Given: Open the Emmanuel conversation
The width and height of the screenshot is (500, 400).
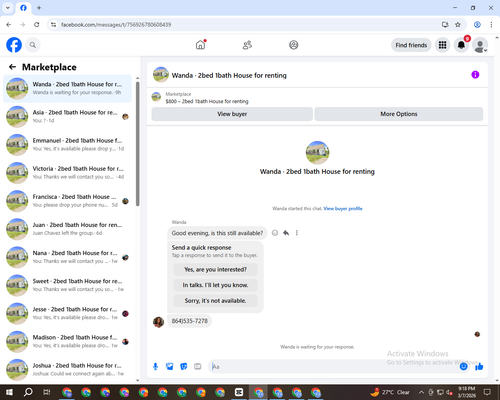Looking at the screenshot, I should (x=67, y=145).
